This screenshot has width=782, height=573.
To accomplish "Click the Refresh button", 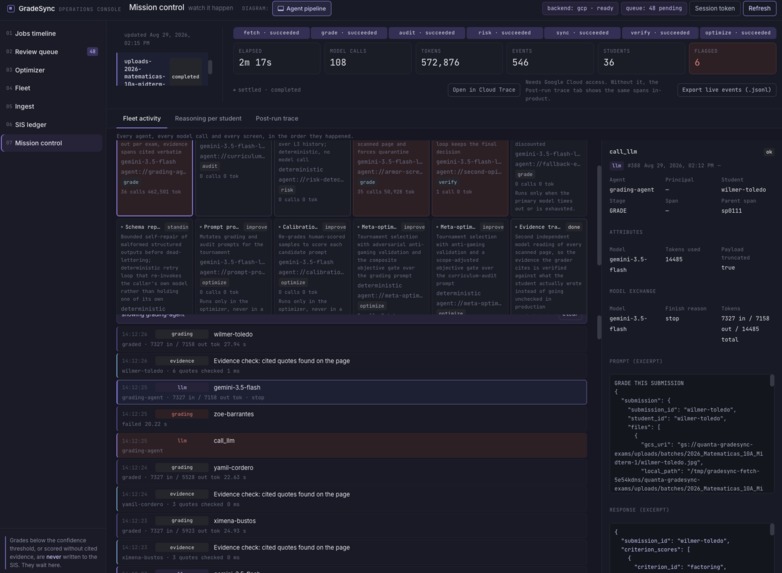I will (759, 8).
